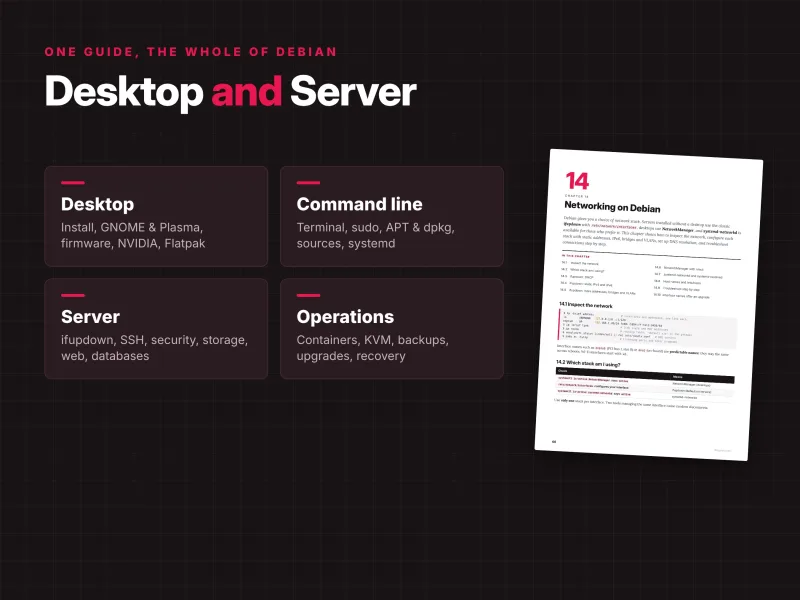Click the 'Networking on Debian' chapter title
800x600 pixels.
point(612,207)
